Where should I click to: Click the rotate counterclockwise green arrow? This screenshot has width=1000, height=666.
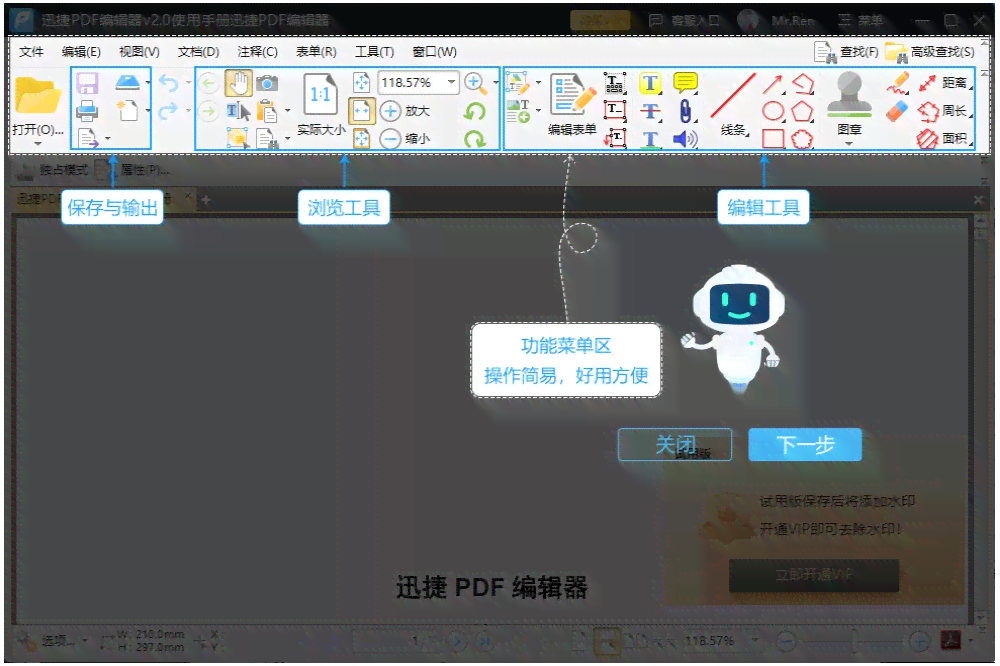[x=474, y=112]
